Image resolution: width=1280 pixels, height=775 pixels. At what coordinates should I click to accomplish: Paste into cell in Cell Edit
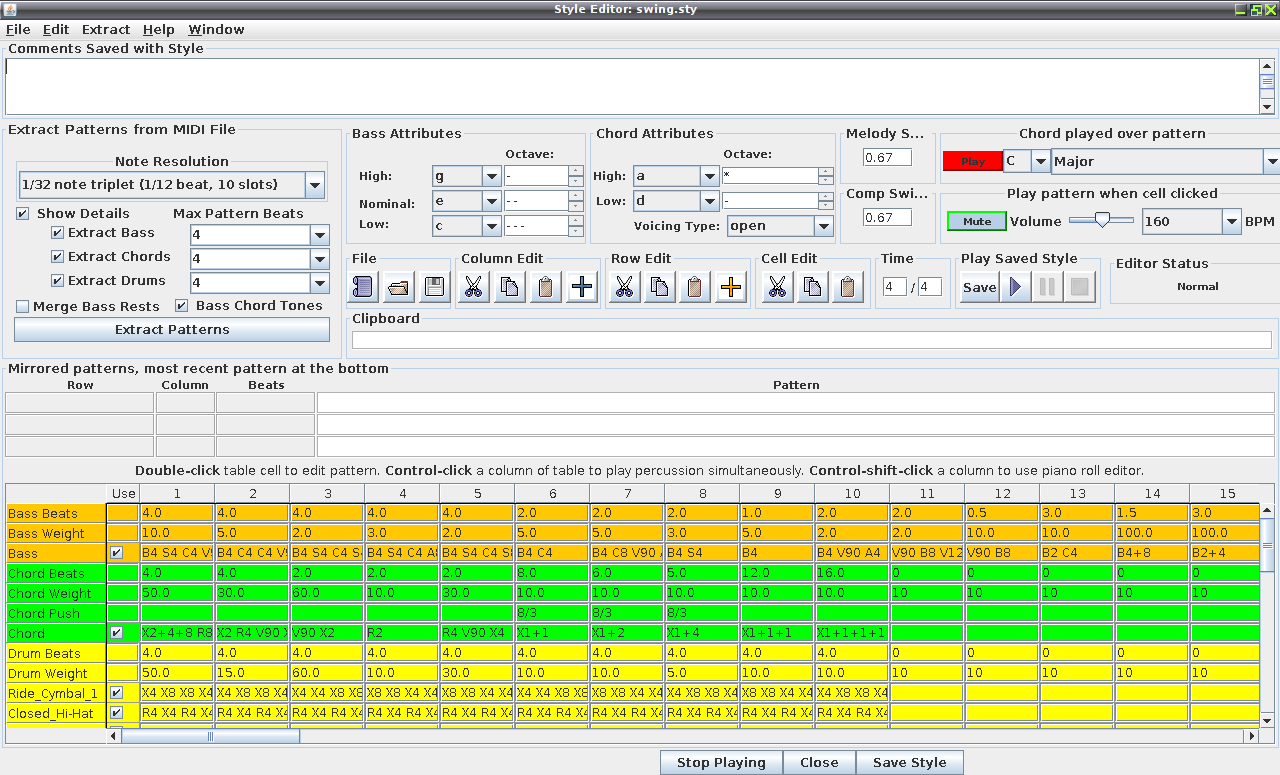(x=848, y=288)
